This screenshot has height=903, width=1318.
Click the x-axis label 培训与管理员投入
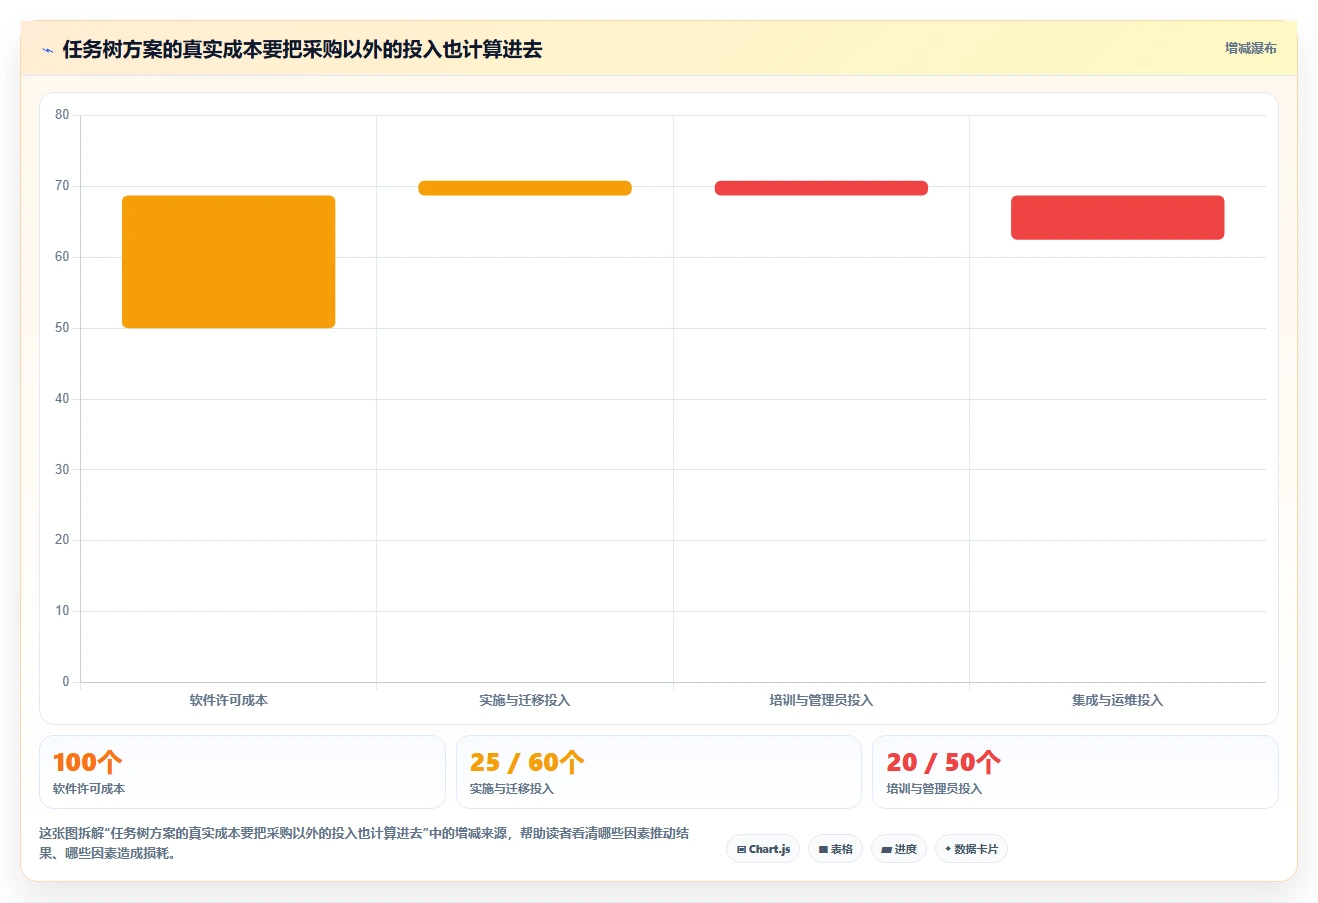[x=821, y=700]
